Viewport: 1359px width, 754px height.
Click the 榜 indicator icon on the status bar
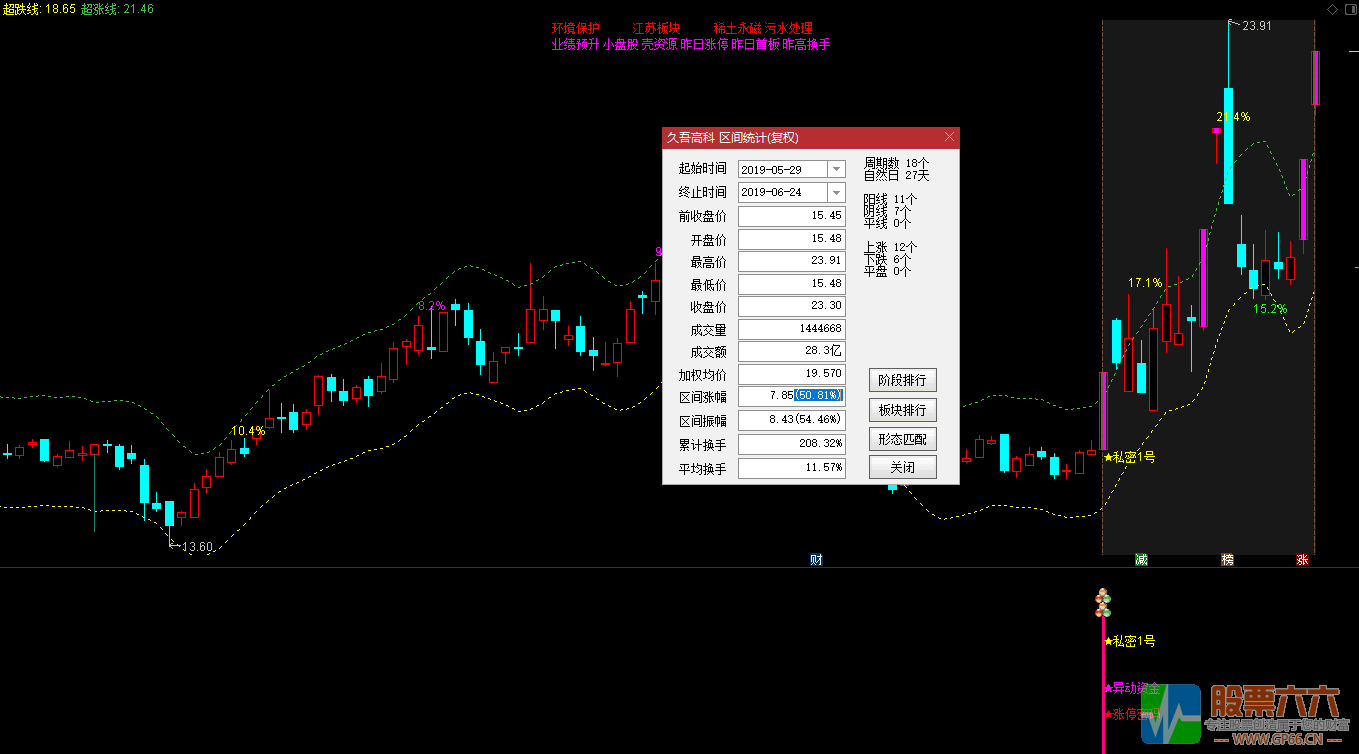click(x=1229, y=560)
